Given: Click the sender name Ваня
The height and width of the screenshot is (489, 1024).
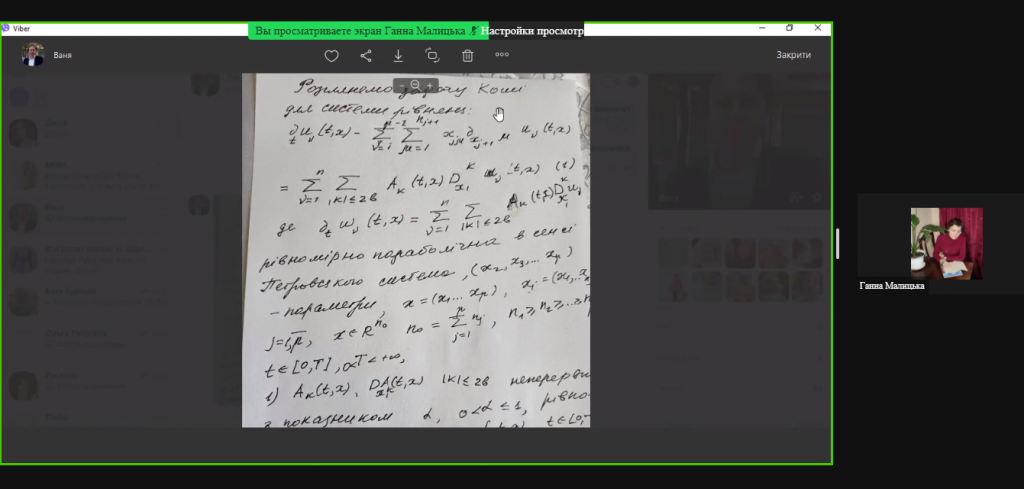Looking at the screenshot, I should click(x=63, y=56).
